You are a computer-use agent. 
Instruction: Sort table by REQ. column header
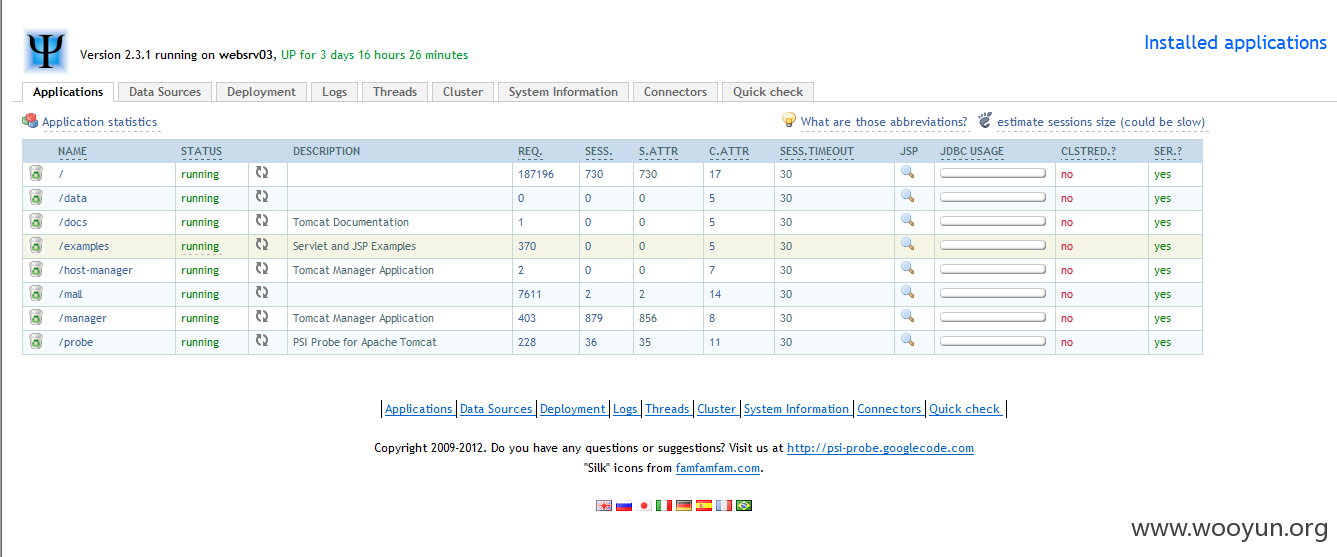[x=530, y=152]
